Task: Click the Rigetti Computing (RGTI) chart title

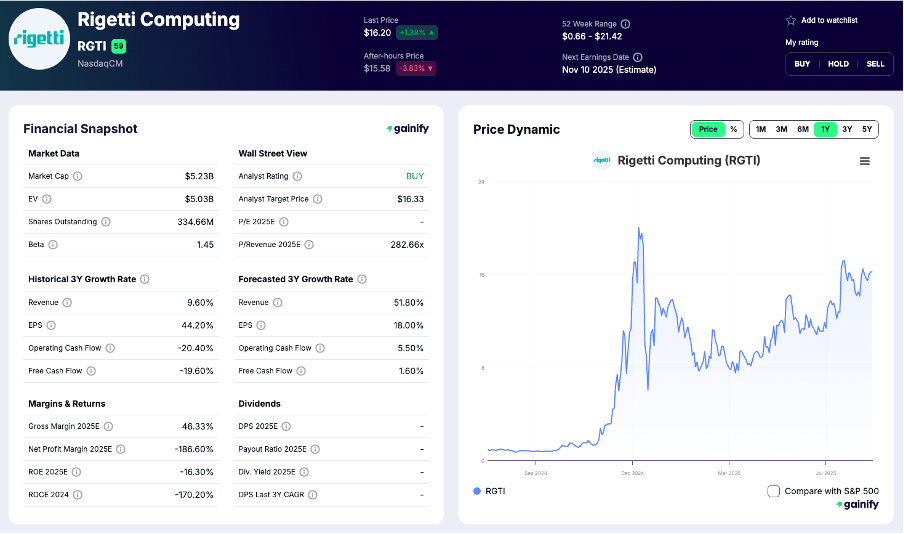Action: click(688, 160)
